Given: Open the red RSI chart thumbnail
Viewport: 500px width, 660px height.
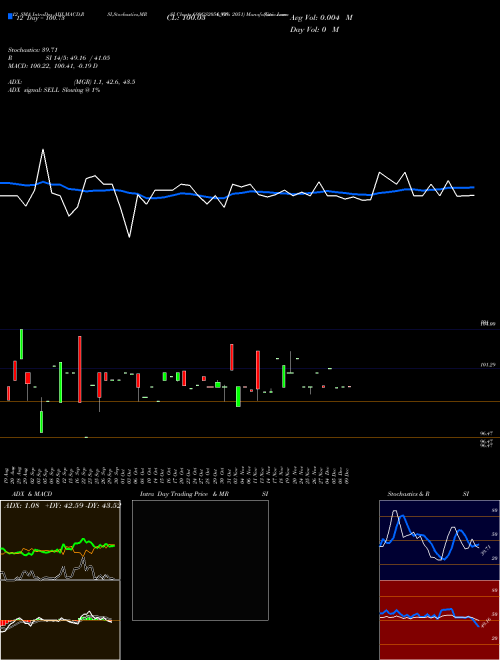Looking at the screenshot, I should 439,620.
